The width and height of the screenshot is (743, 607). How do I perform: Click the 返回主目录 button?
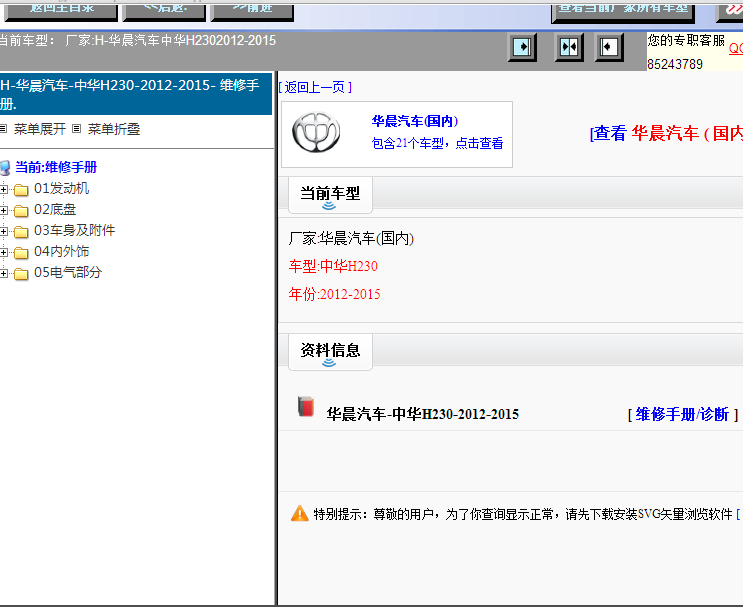[61, 11]
